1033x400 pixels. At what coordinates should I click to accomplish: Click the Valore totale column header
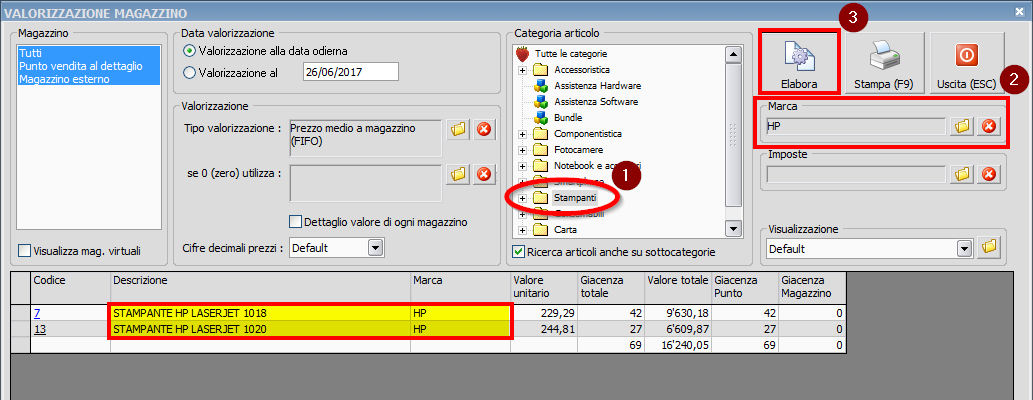(678, 287)
